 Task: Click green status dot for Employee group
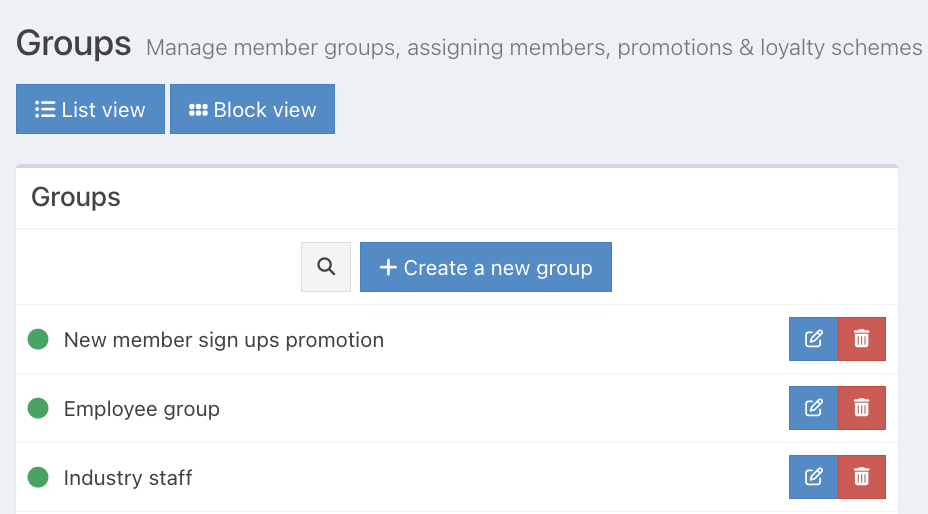click(x=38, y=408)
